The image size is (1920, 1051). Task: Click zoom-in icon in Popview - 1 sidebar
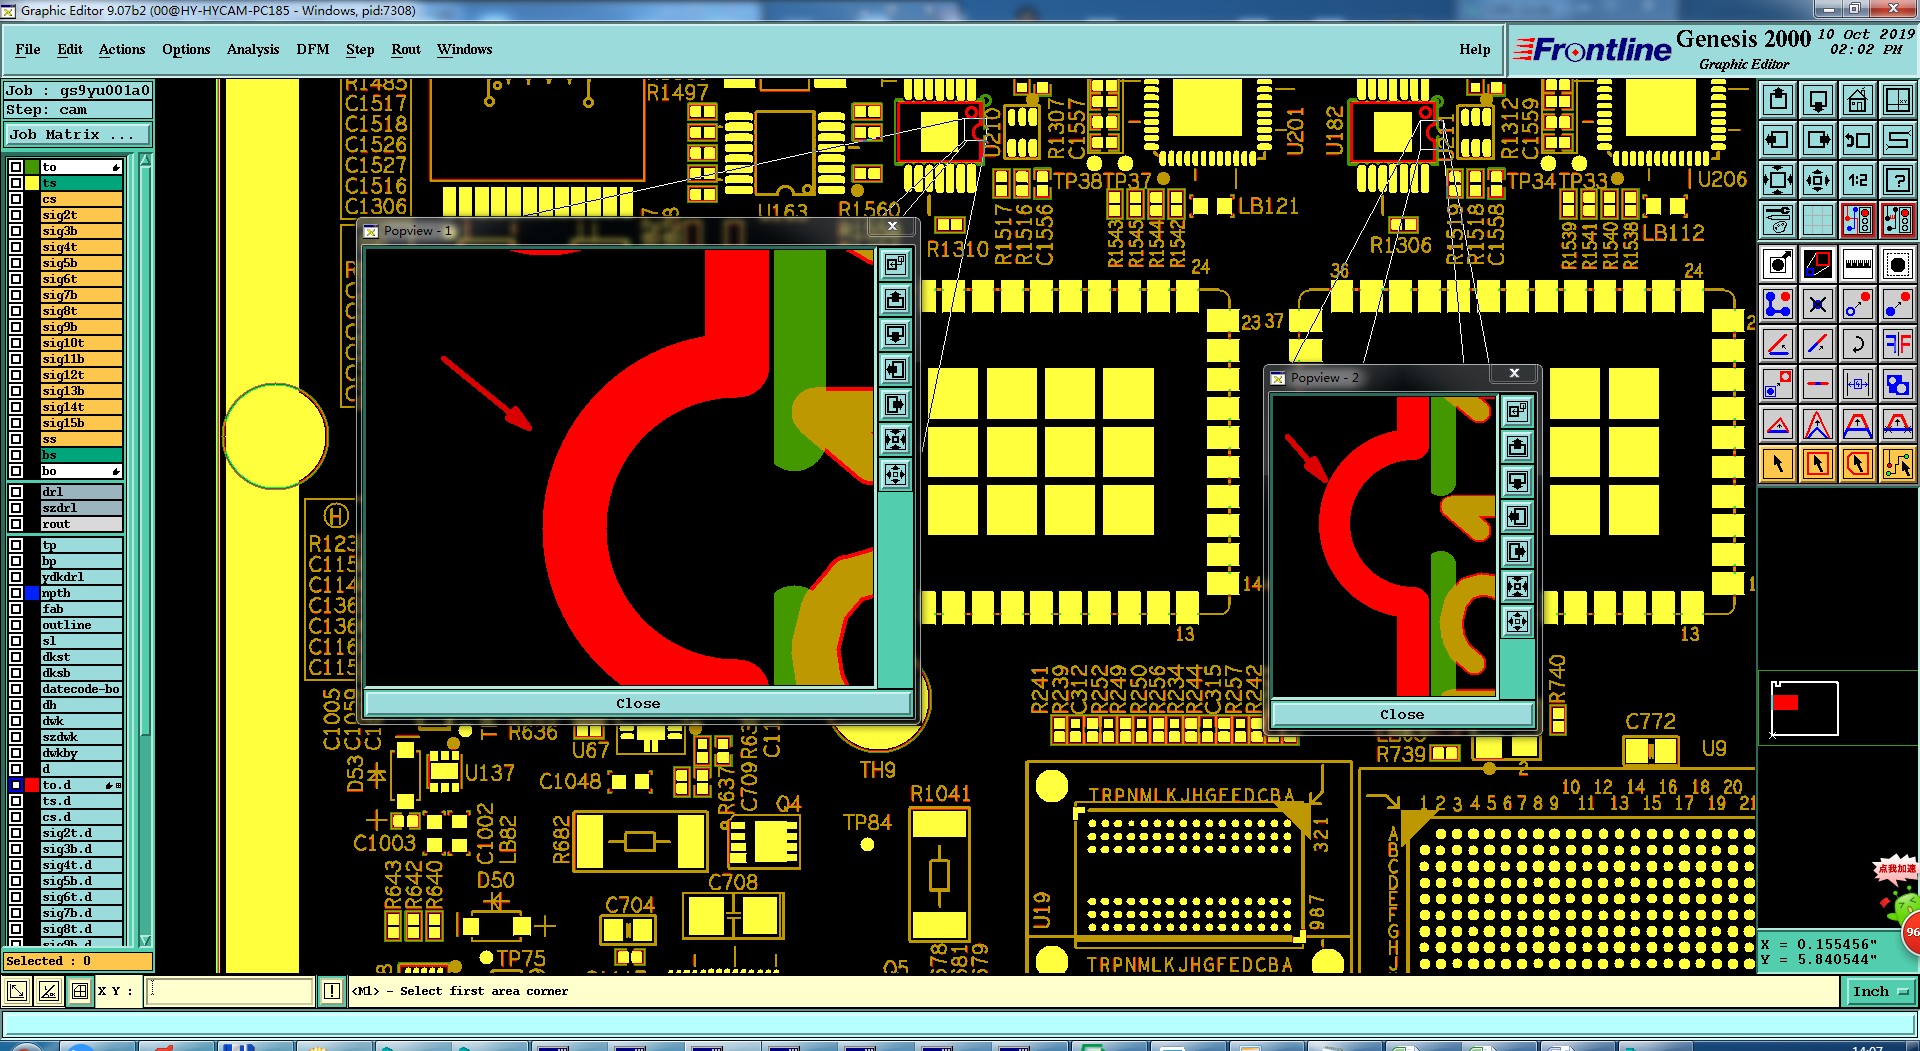[x=895, y=439]
